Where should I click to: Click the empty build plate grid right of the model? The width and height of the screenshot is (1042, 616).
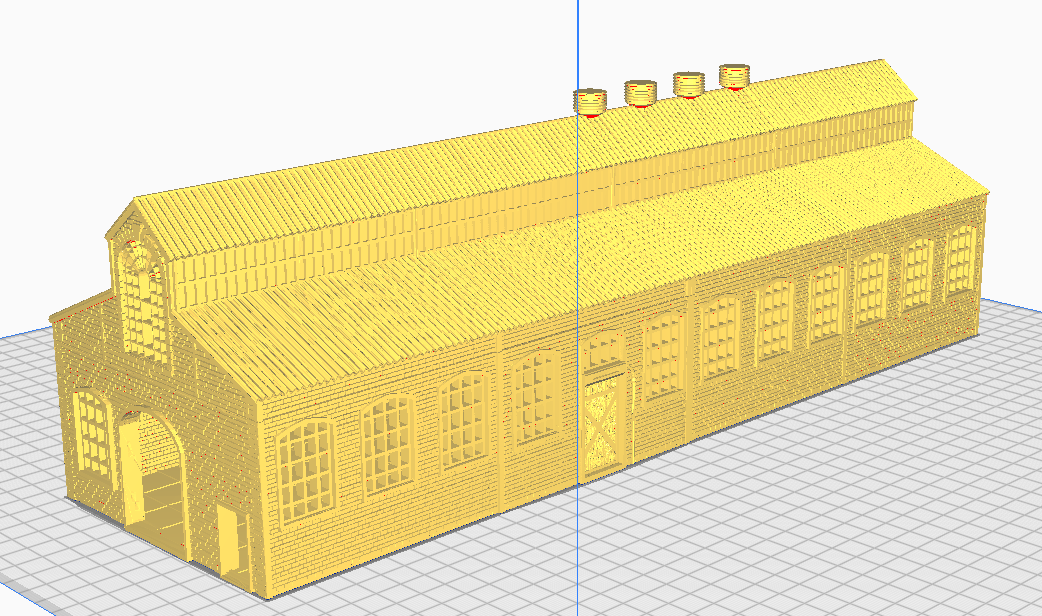click(x=900, y=450)
